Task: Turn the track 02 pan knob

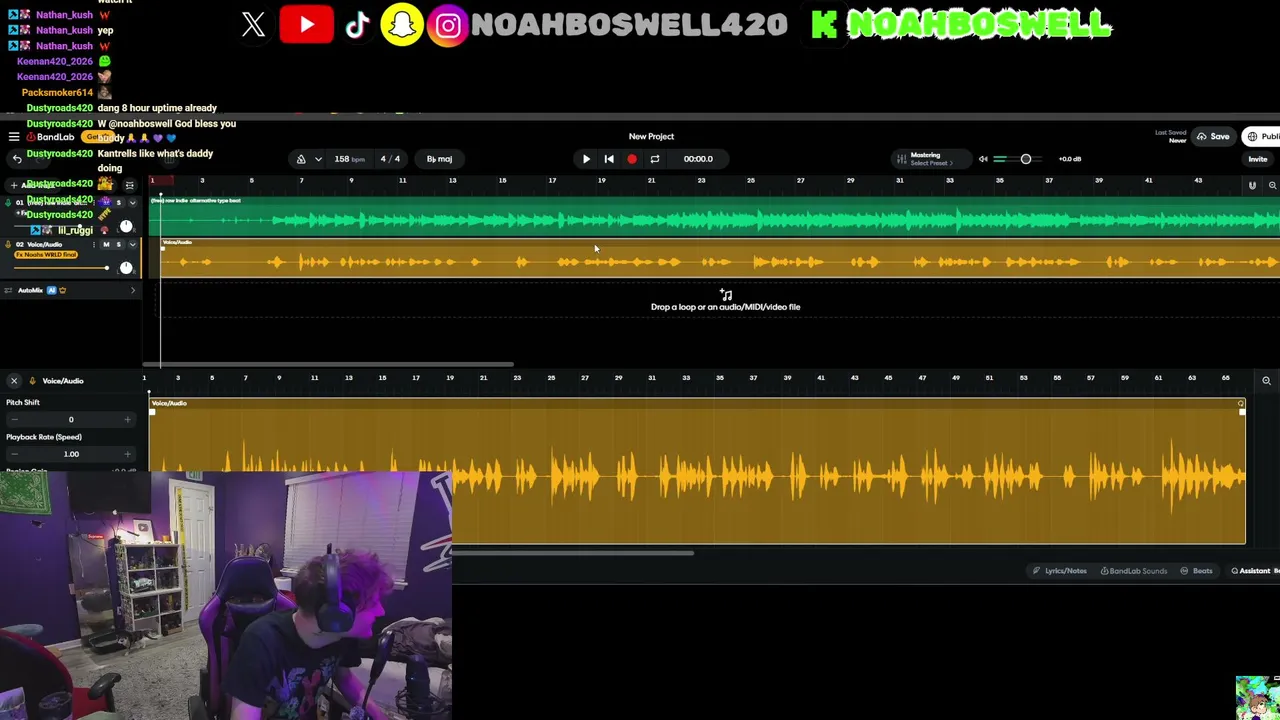Action: pyautogui.click(x=126, y=268)
